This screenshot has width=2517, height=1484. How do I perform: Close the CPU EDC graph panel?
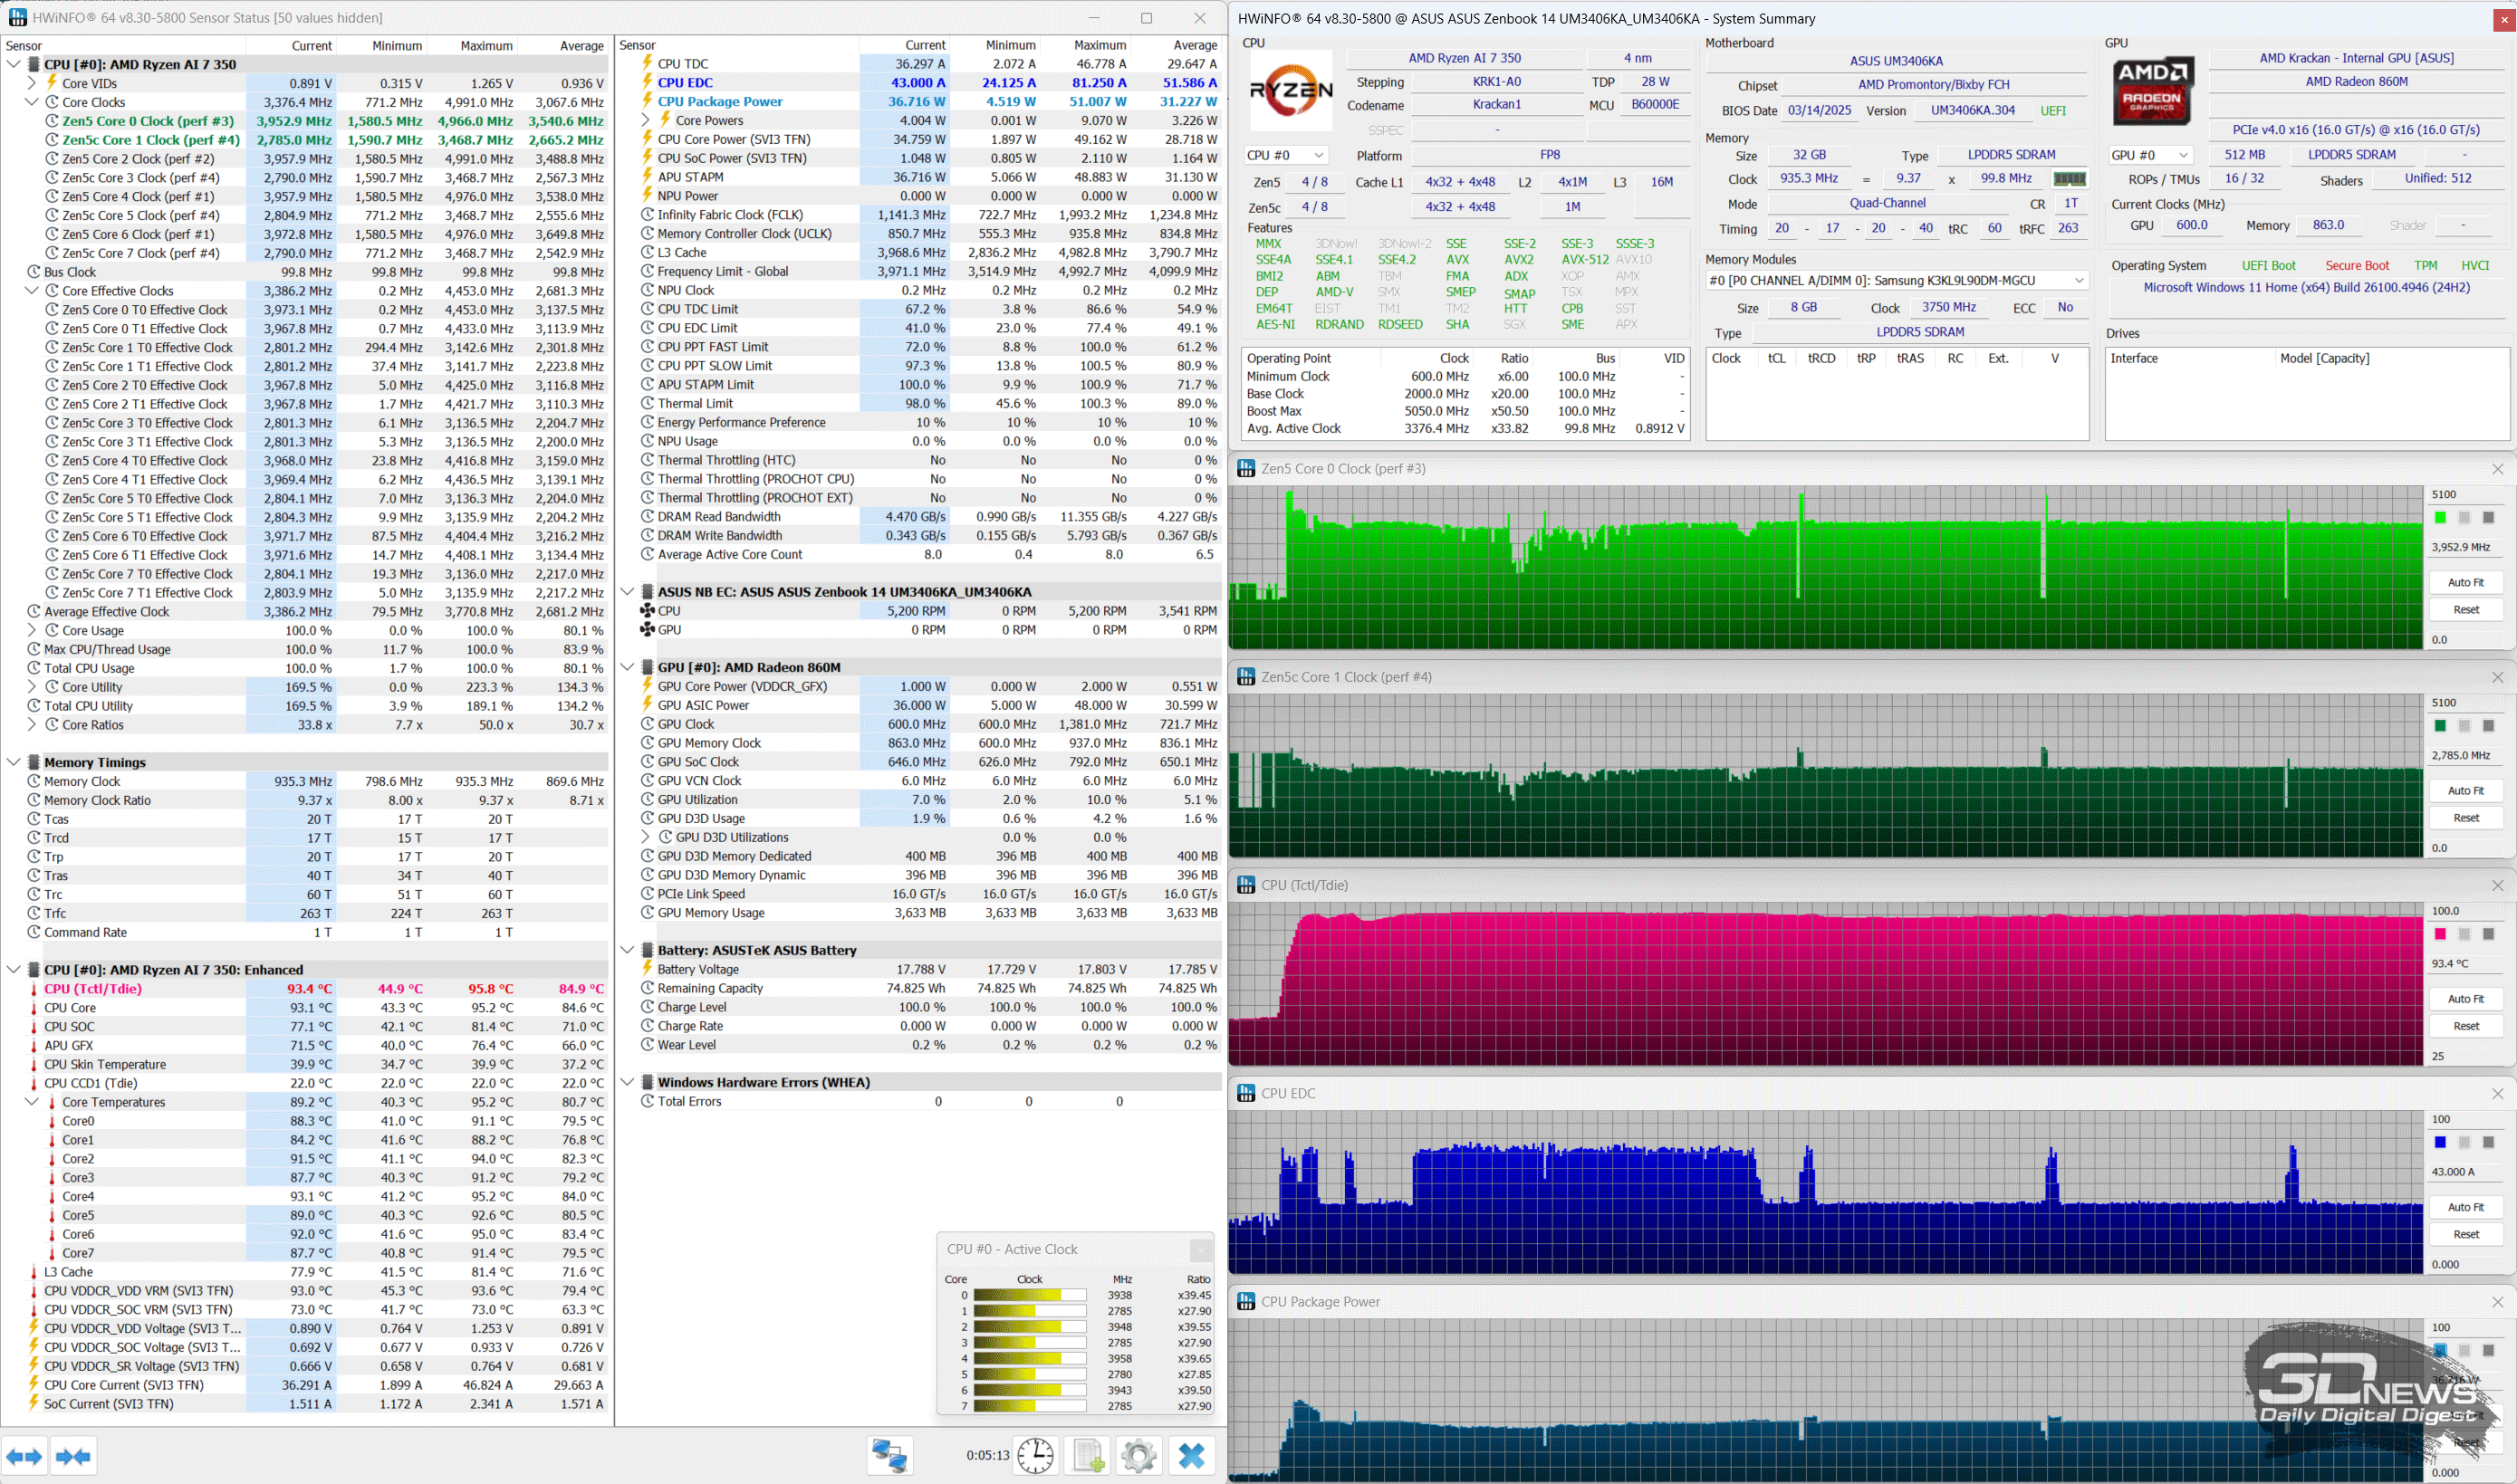[x=2497, y=1094]
